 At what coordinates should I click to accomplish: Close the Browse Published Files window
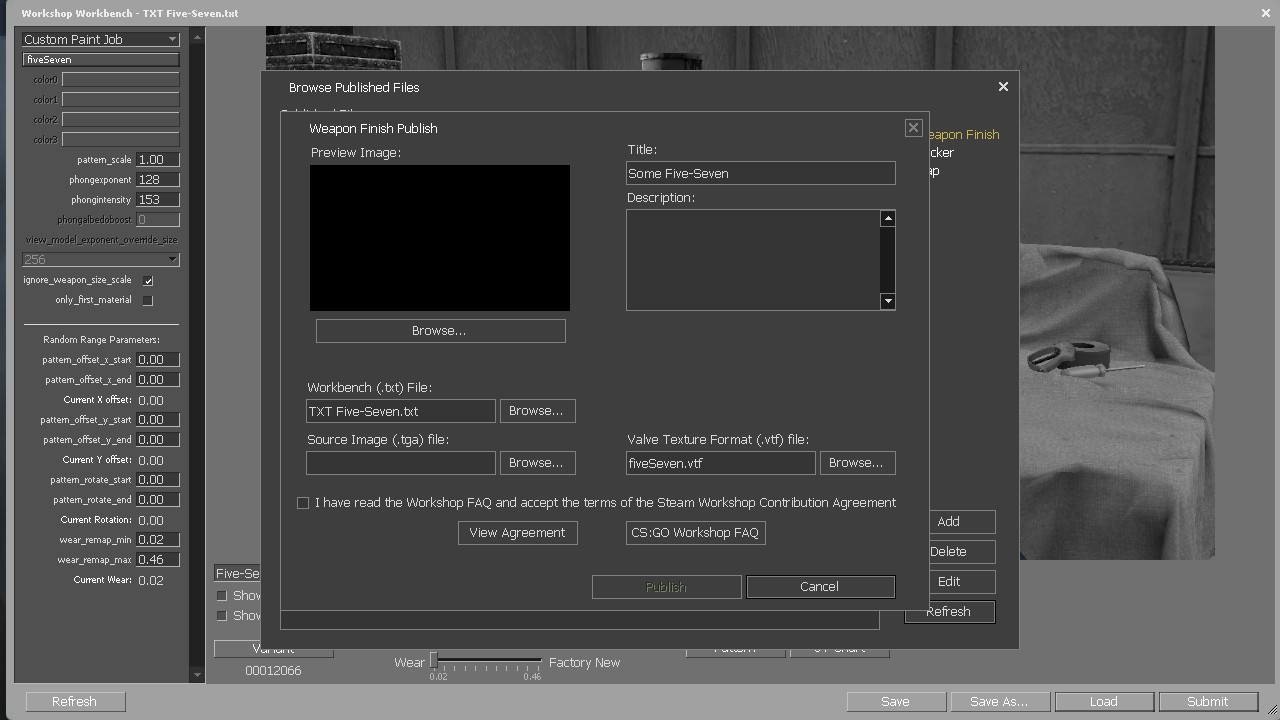pyautogui.click(x=1003, y=87)
